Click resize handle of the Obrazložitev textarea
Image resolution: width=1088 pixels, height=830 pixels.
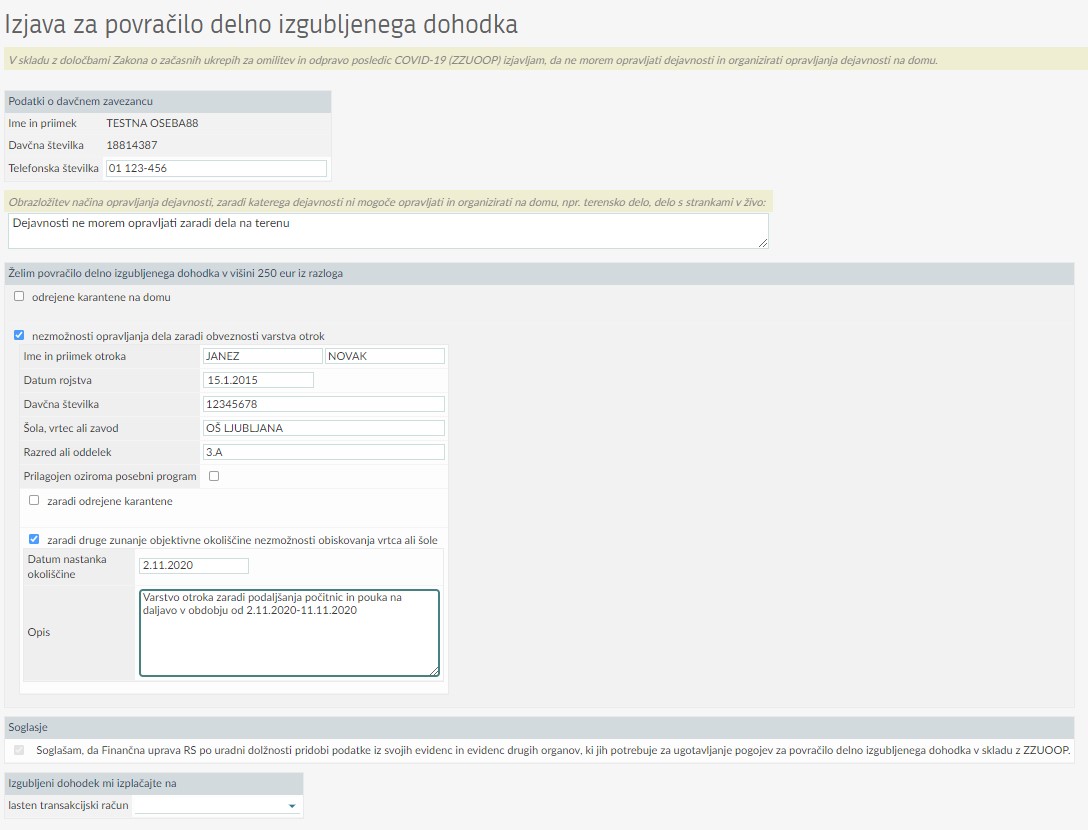763,243
